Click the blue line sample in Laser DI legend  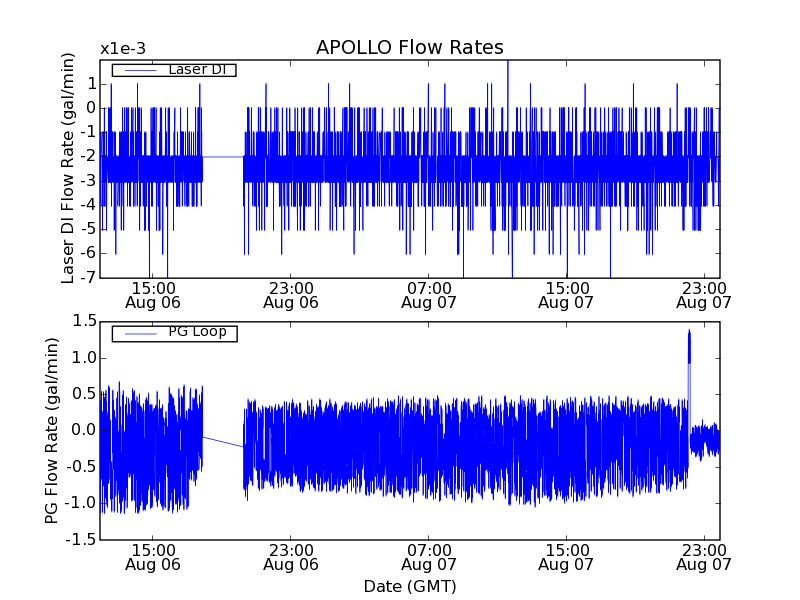(x=138, y=70)
